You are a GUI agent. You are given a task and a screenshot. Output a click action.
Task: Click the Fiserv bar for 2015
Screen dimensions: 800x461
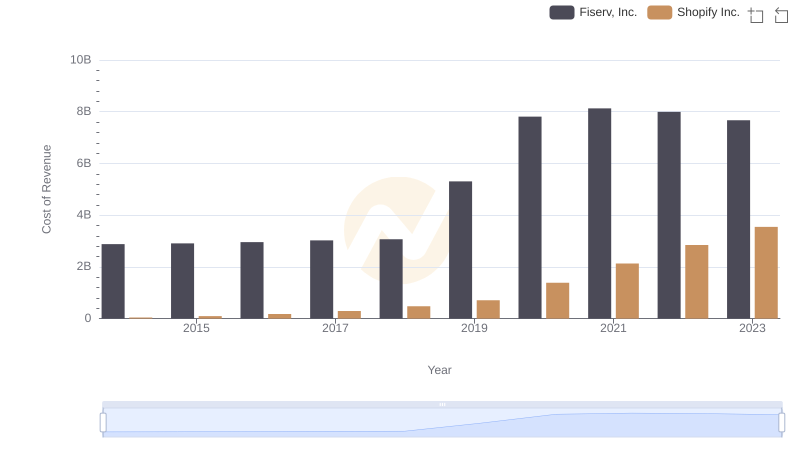[182, 281]
